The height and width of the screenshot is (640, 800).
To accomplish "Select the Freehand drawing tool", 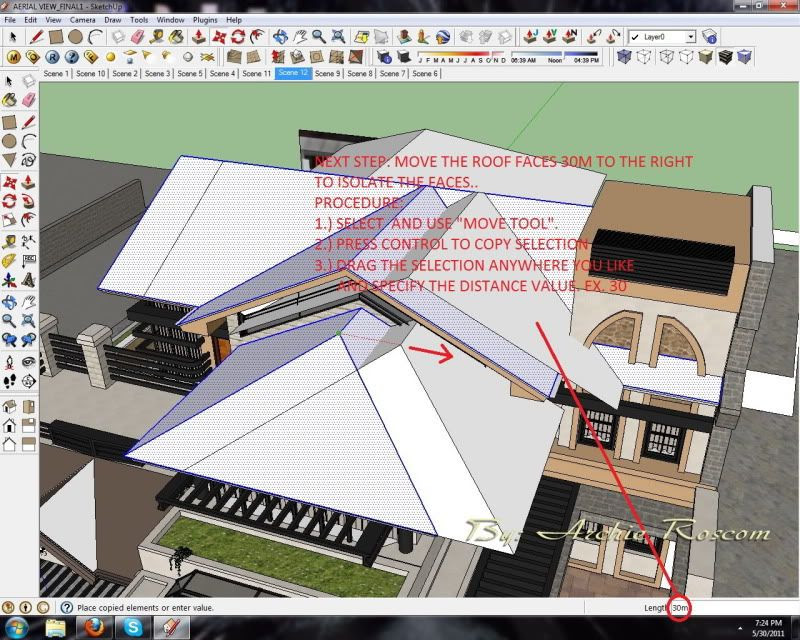I will tap(29, 160).
